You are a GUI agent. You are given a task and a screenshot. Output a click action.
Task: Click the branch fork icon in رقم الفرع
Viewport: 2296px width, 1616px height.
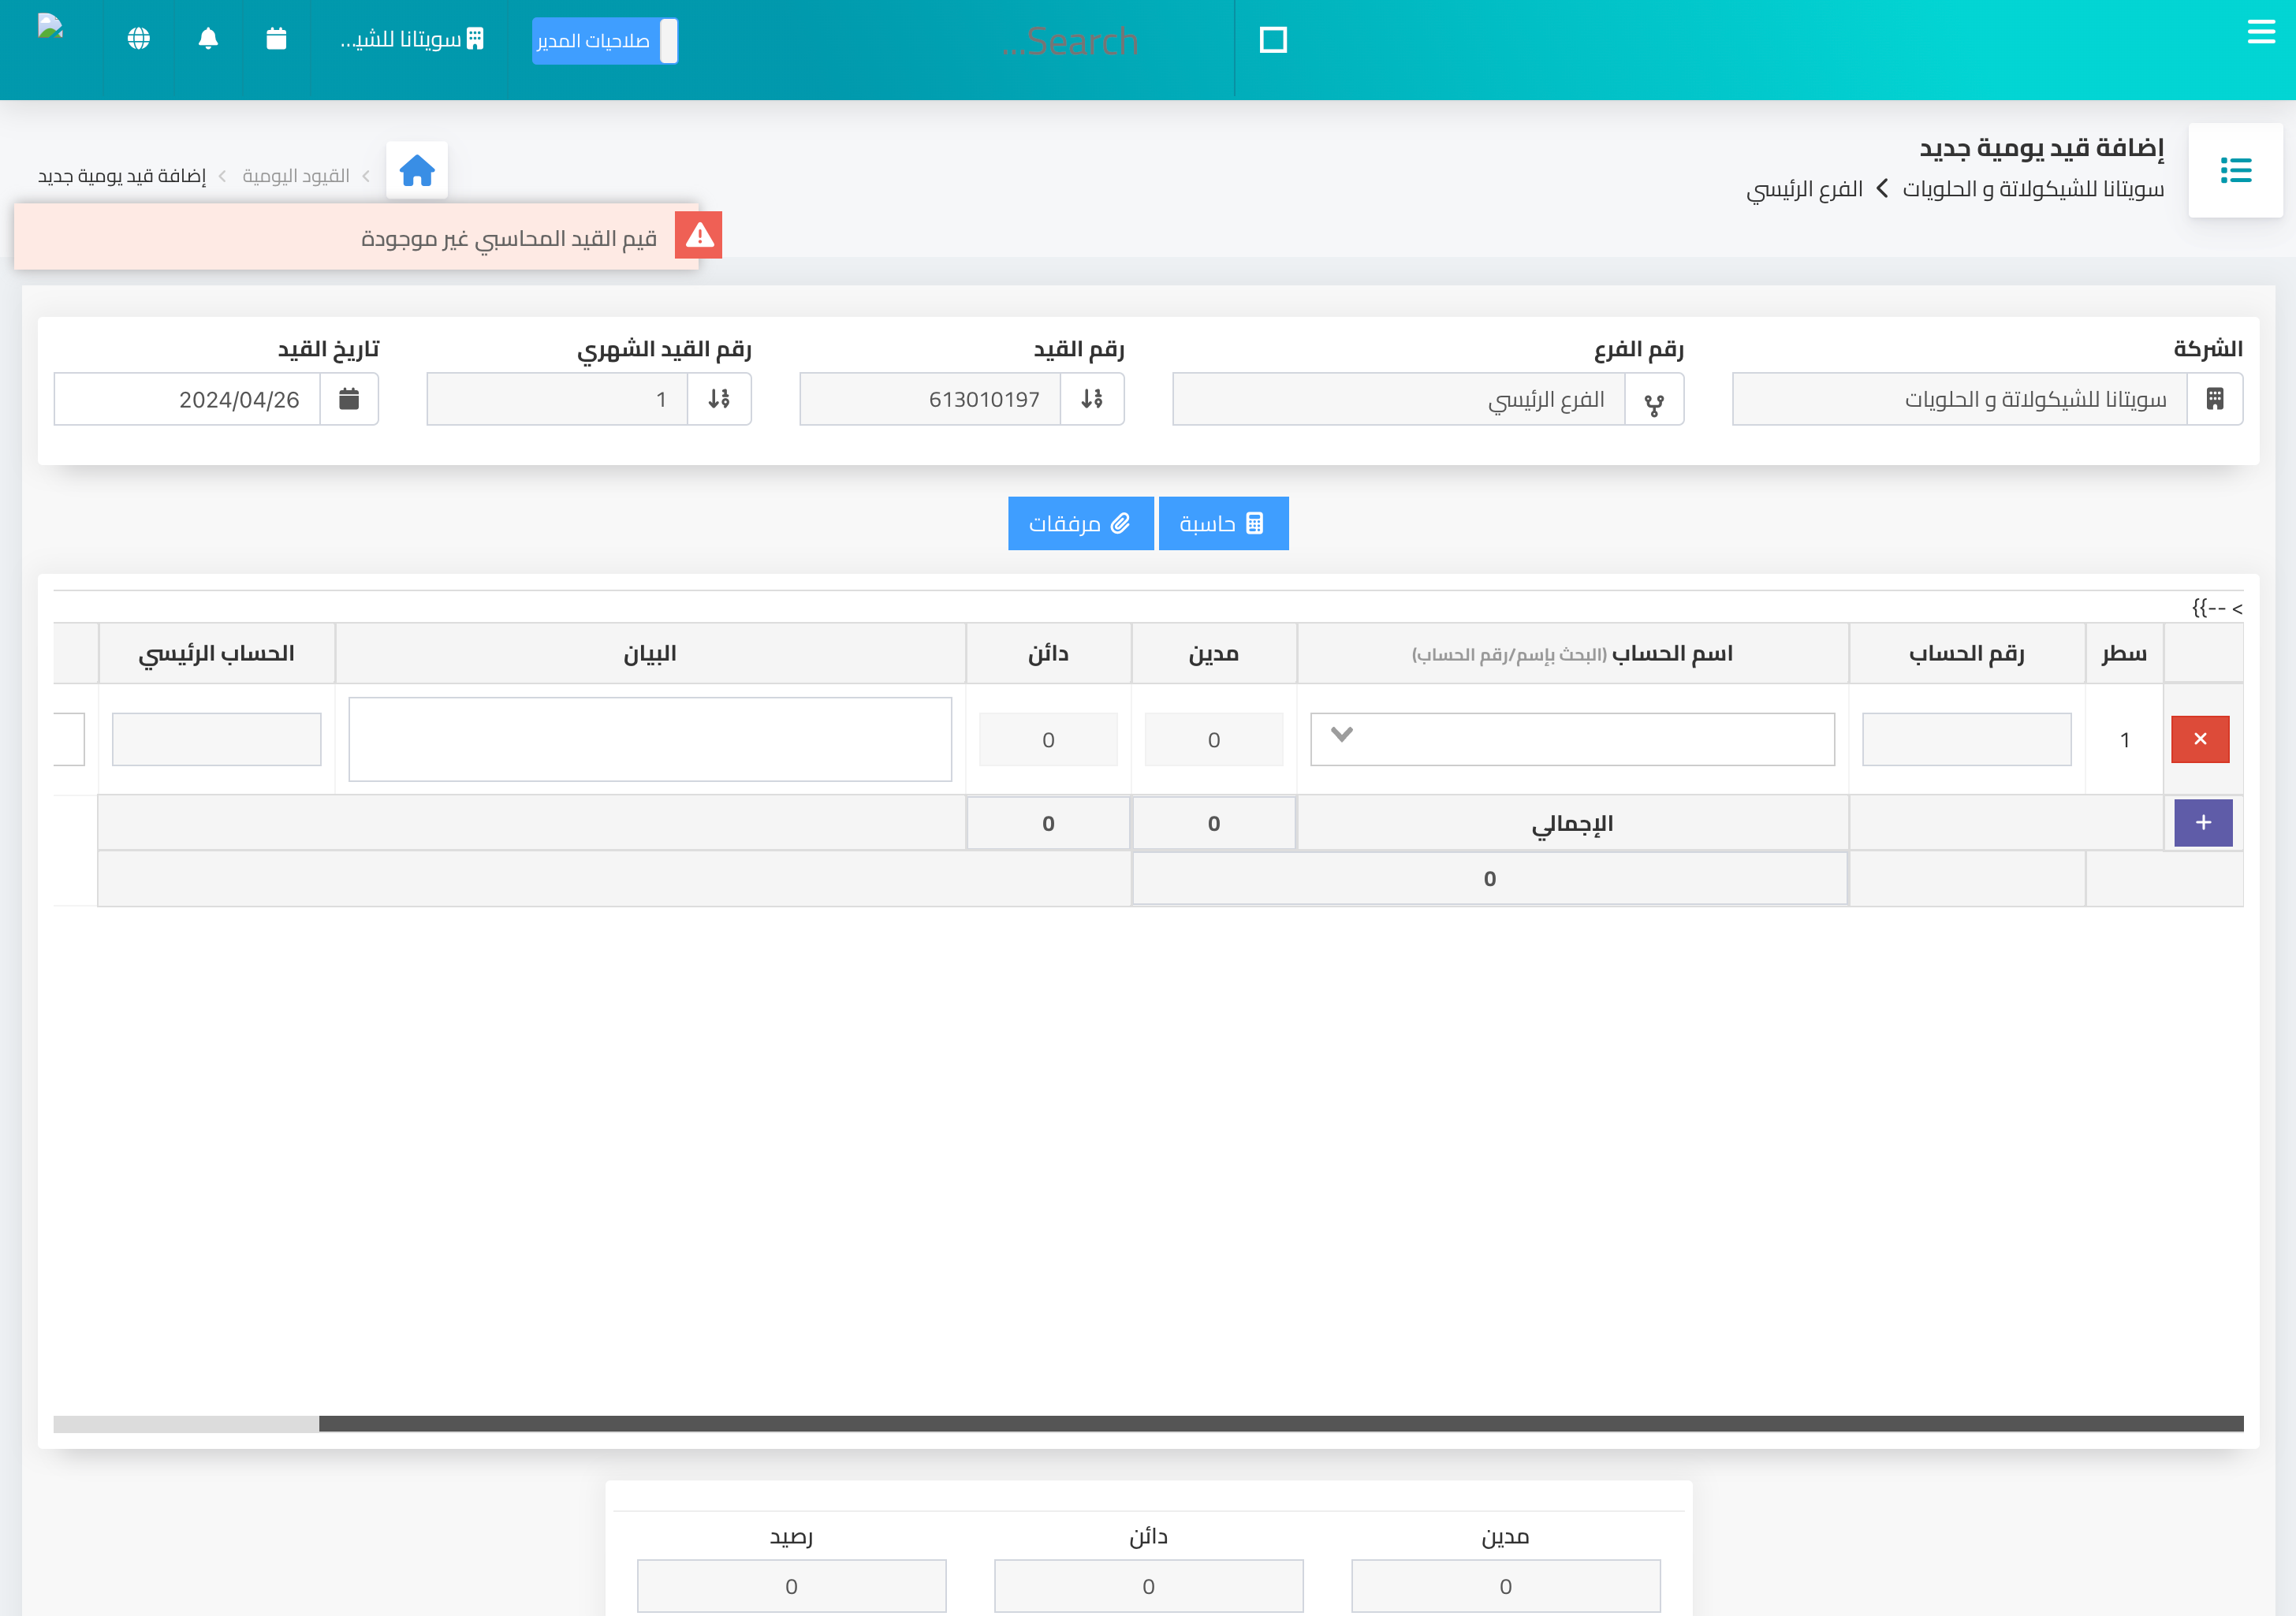1655,399
